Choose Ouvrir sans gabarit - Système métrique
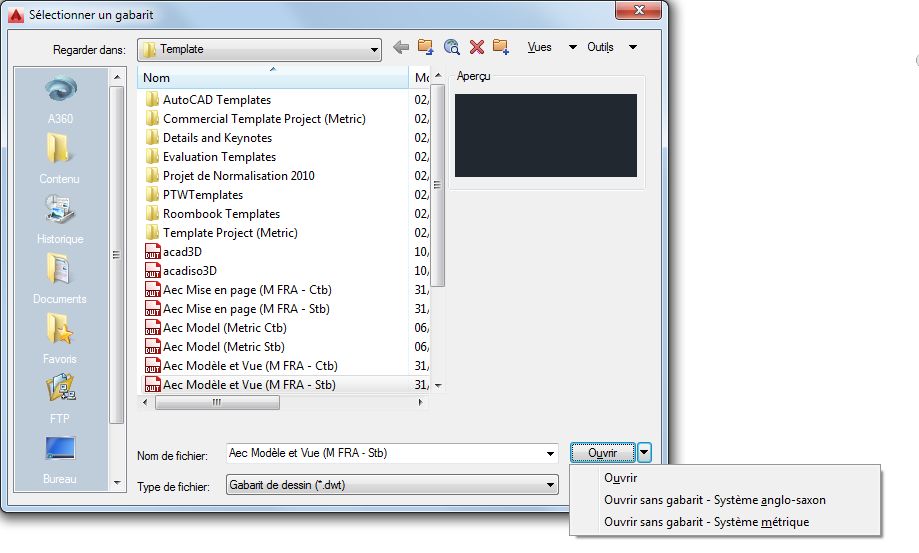 (707, 522)
